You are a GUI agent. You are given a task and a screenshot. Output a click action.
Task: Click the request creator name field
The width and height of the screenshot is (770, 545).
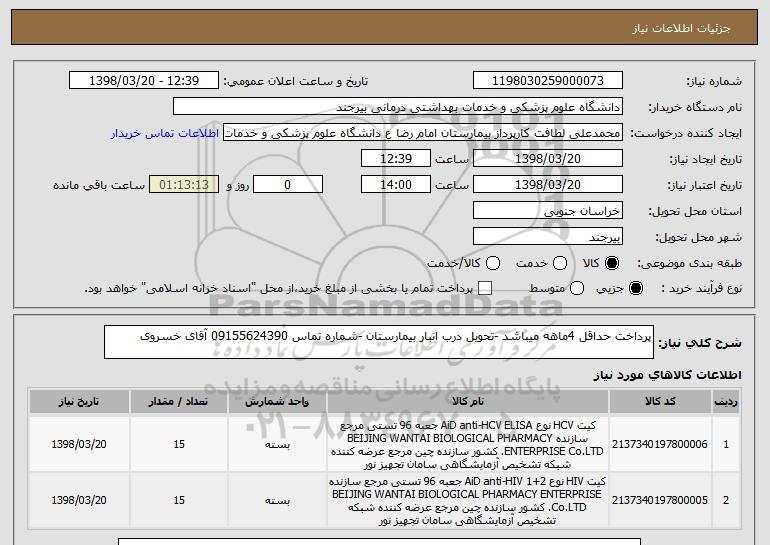point(423,133)
